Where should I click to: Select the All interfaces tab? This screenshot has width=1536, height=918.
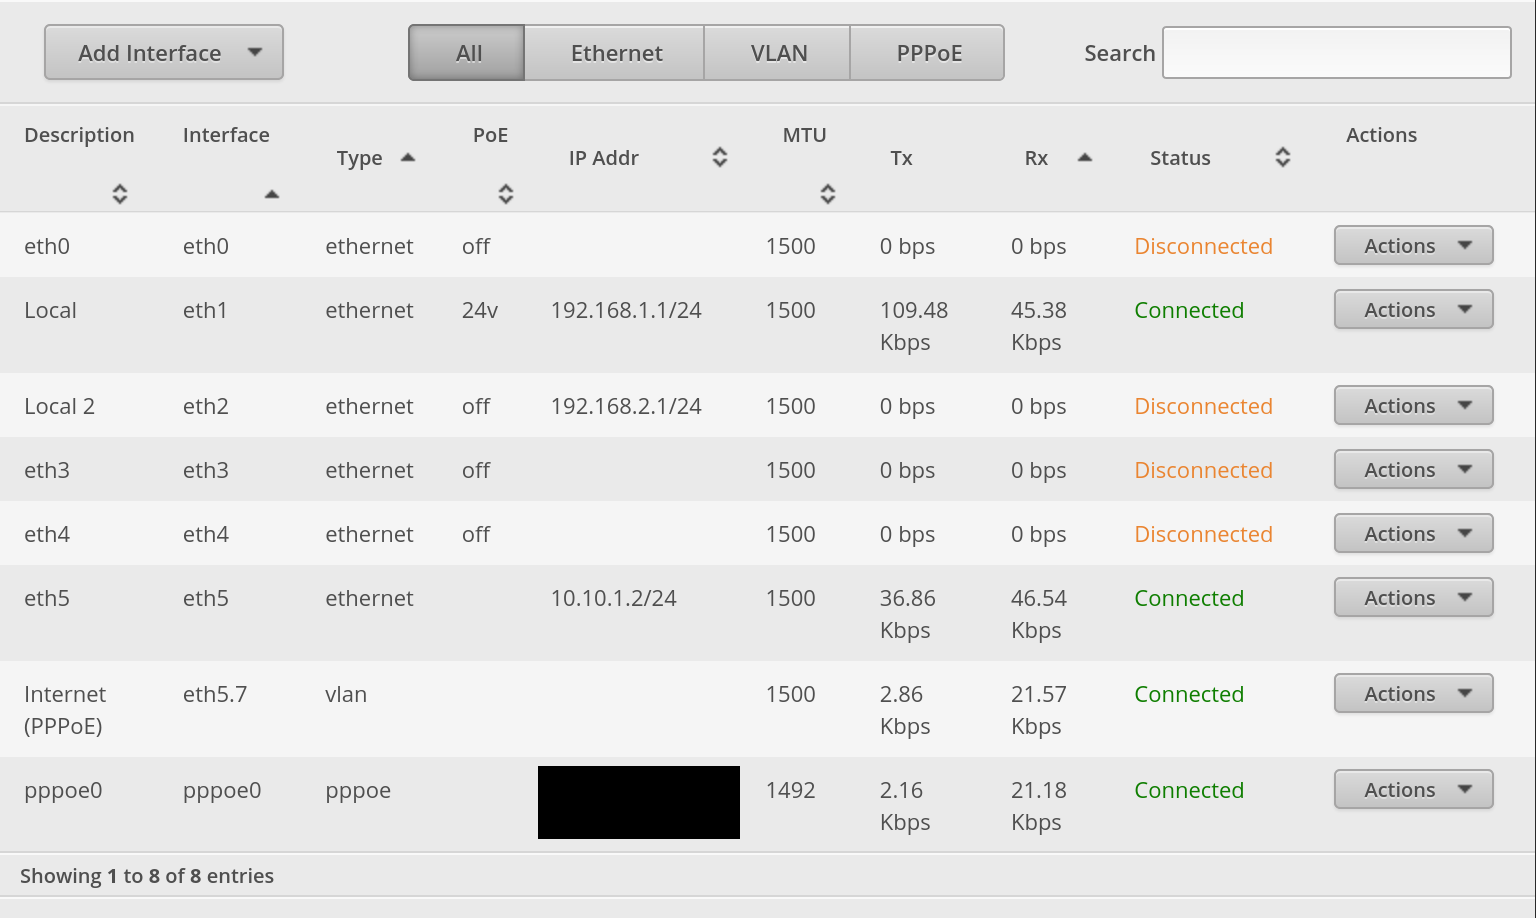click(468, 53)
